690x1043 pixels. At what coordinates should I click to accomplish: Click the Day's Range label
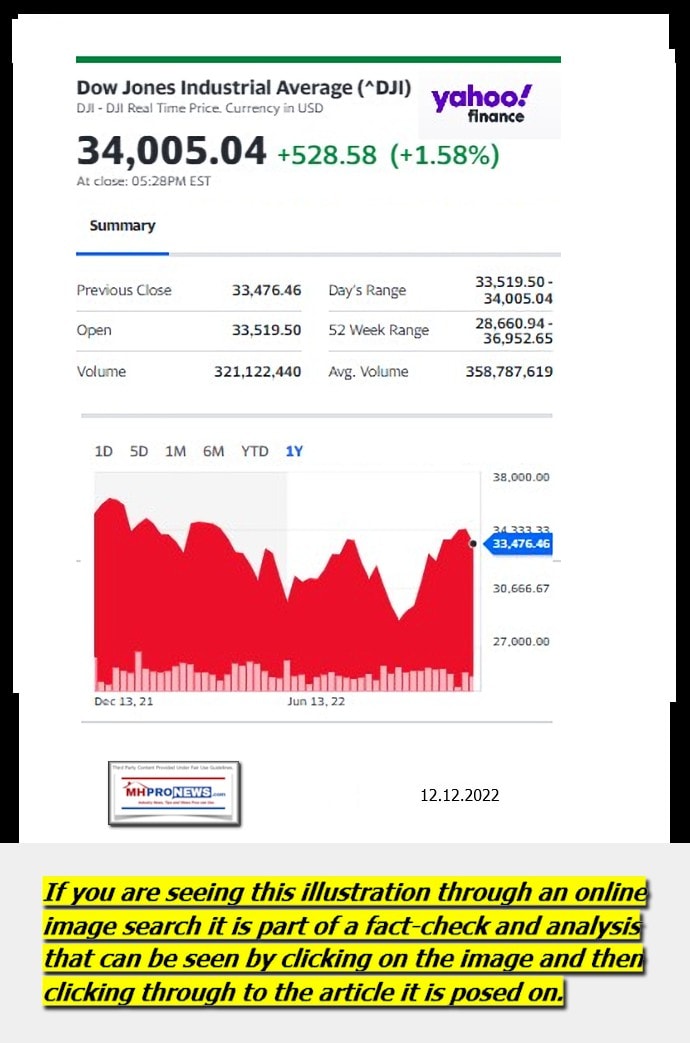point(367,291)
